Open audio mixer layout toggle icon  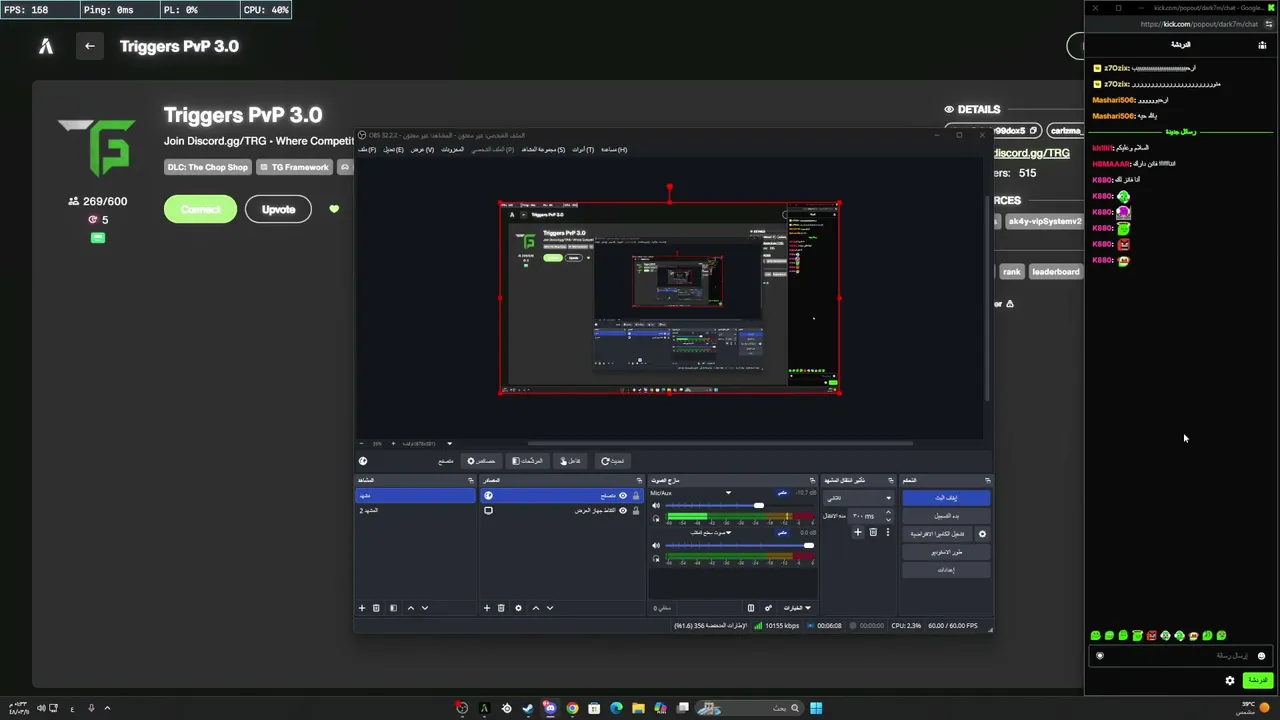click(751, 608)
